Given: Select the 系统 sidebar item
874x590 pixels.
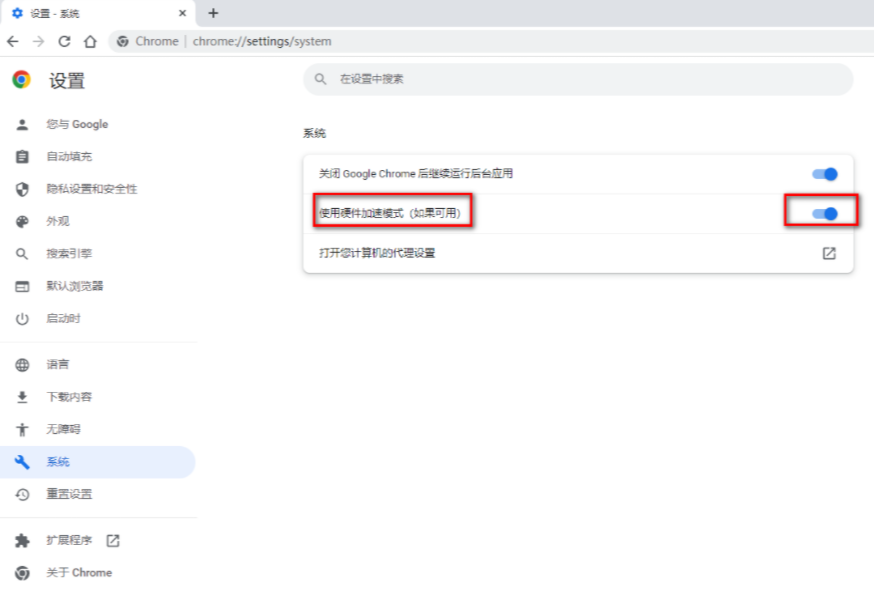Looking at the screenshot, I should tap(98, 462).
